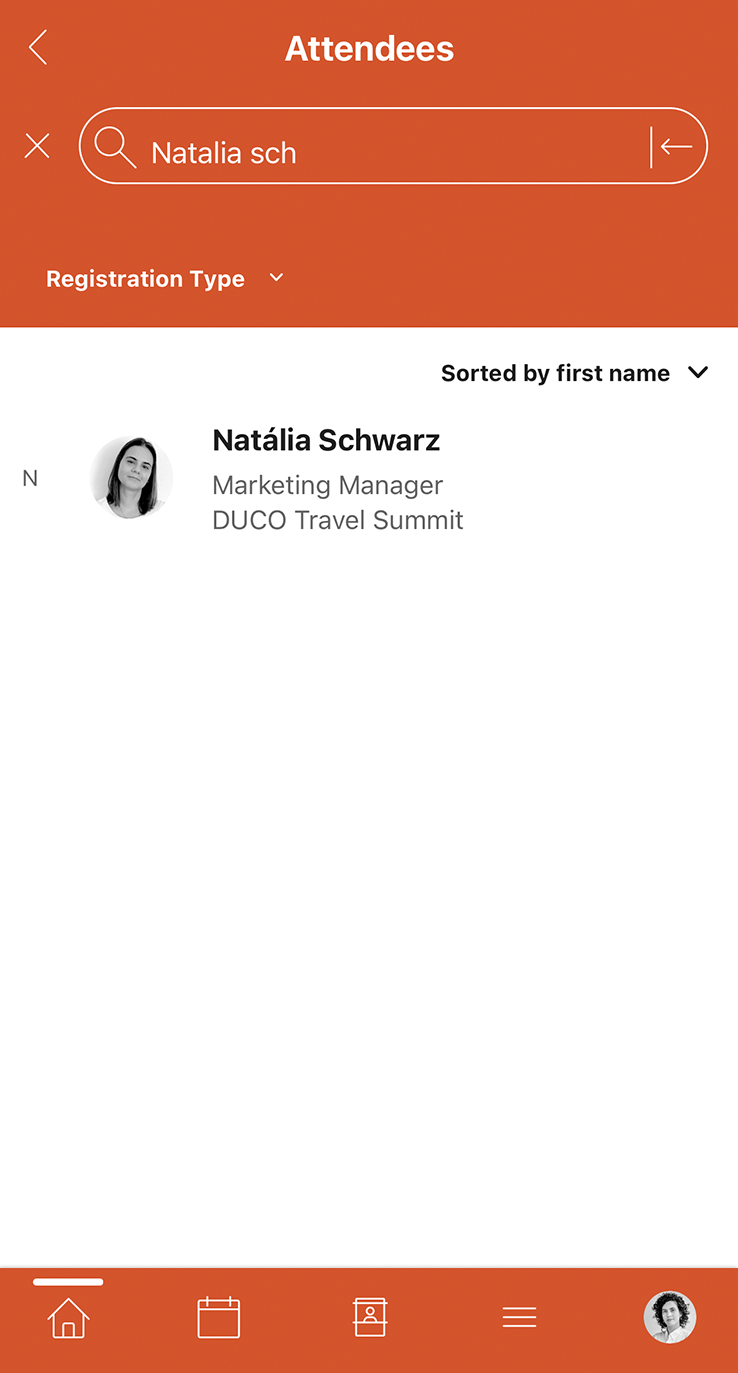The height and width of the screenshot is (1373, 738).
Task: Tap the magnifying glass search icon
Action: click(x=115, y=148)
